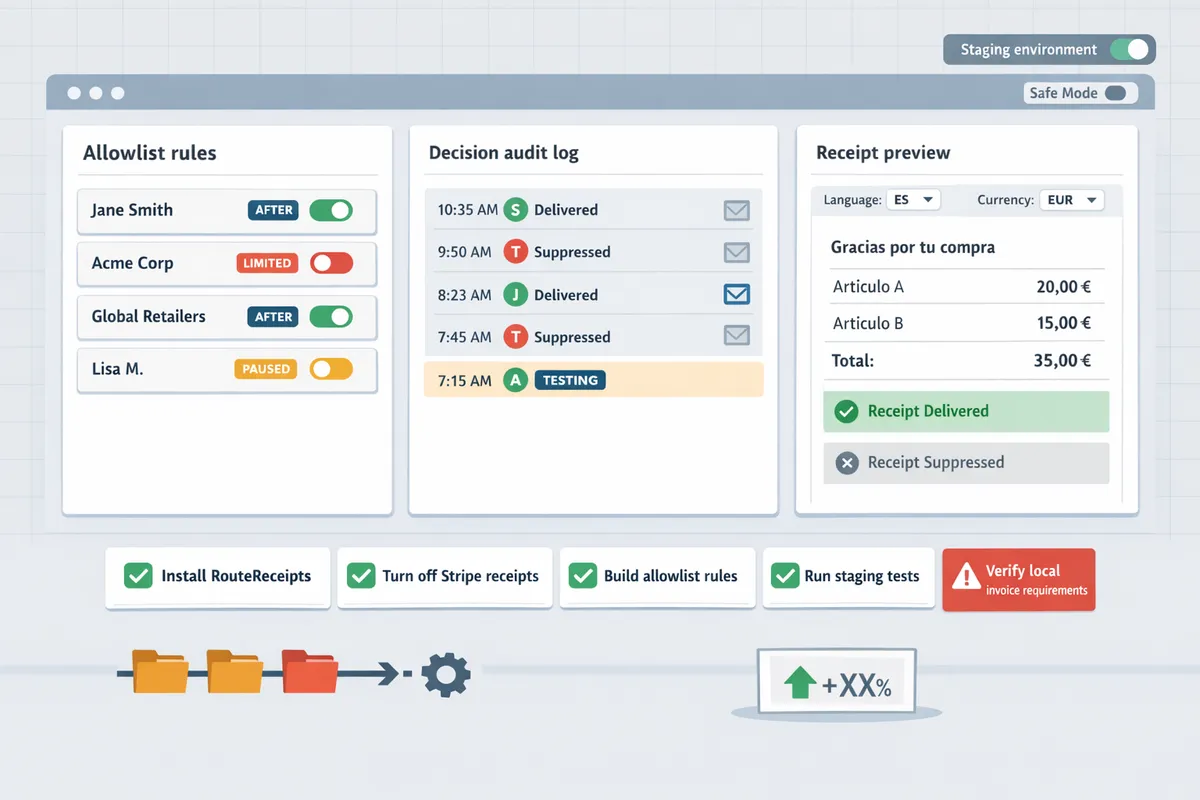Click the envelope icon for 7:45 AM Suppressed
This screenshot has height=800, width=1200.
(737, 337)
